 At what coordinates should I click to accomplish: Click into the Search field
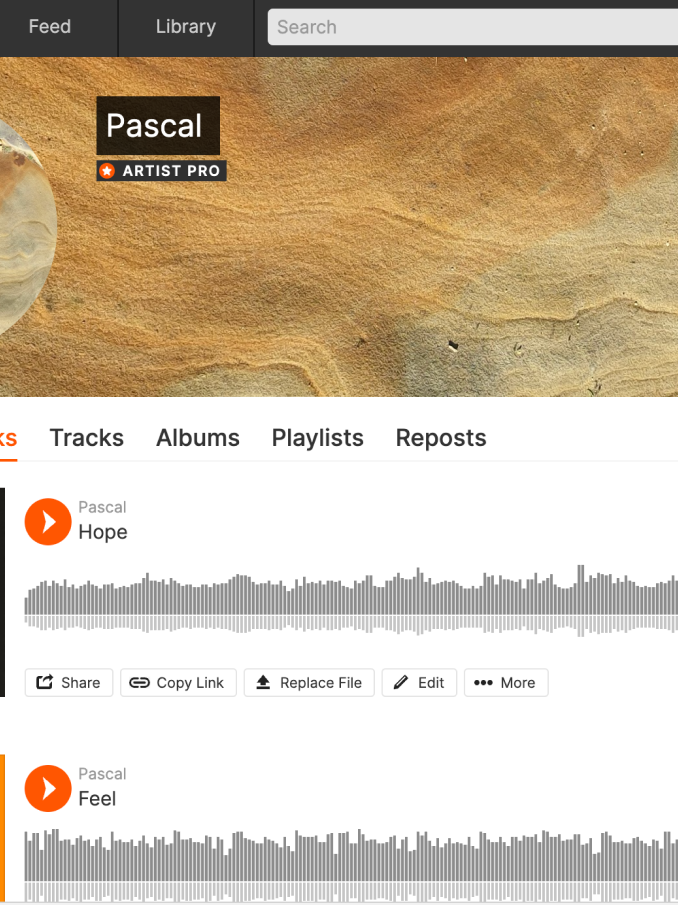coord(473,27)
